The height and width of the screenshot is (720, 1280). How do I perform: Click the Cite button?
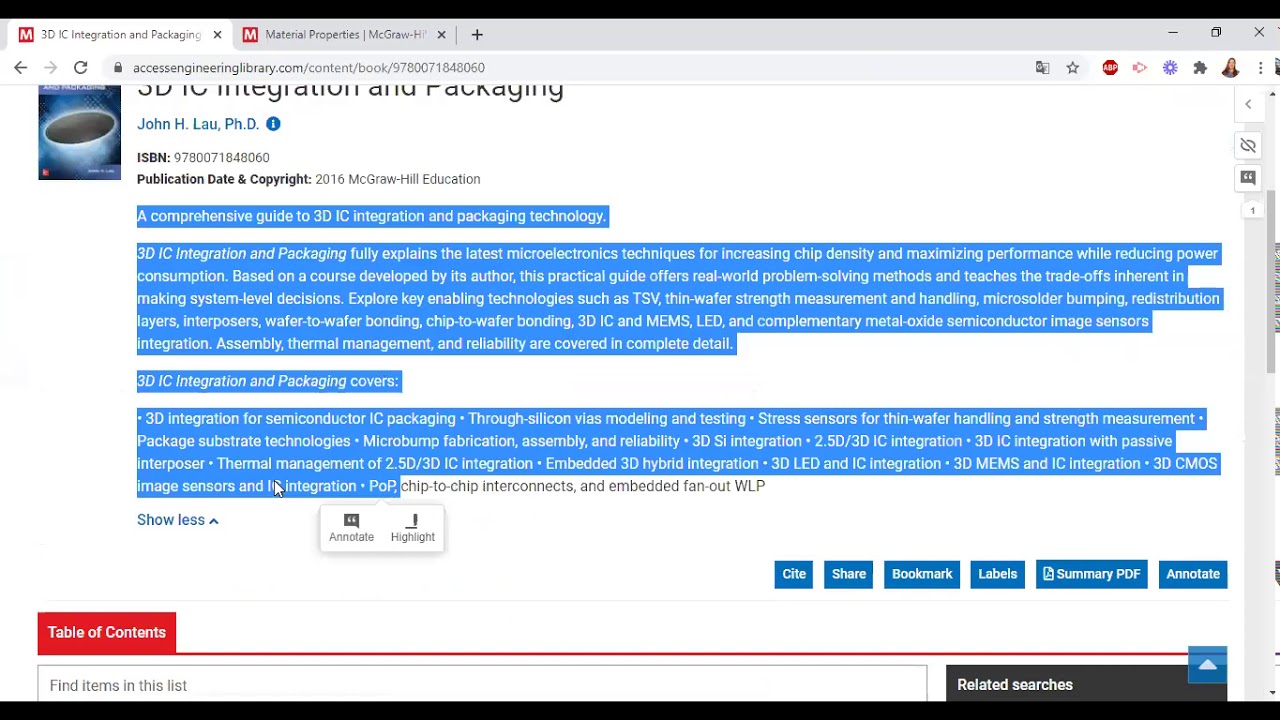pos(794,574)
